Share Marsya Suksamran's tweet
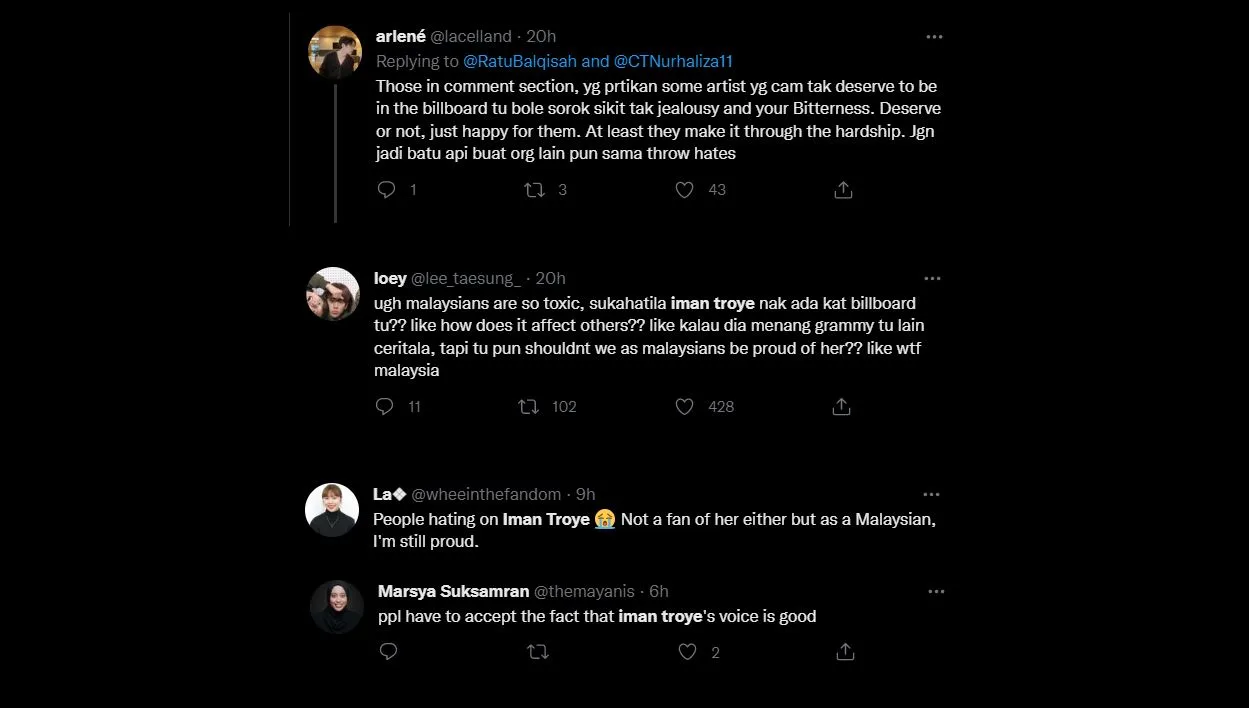 (x=845, y=652)
